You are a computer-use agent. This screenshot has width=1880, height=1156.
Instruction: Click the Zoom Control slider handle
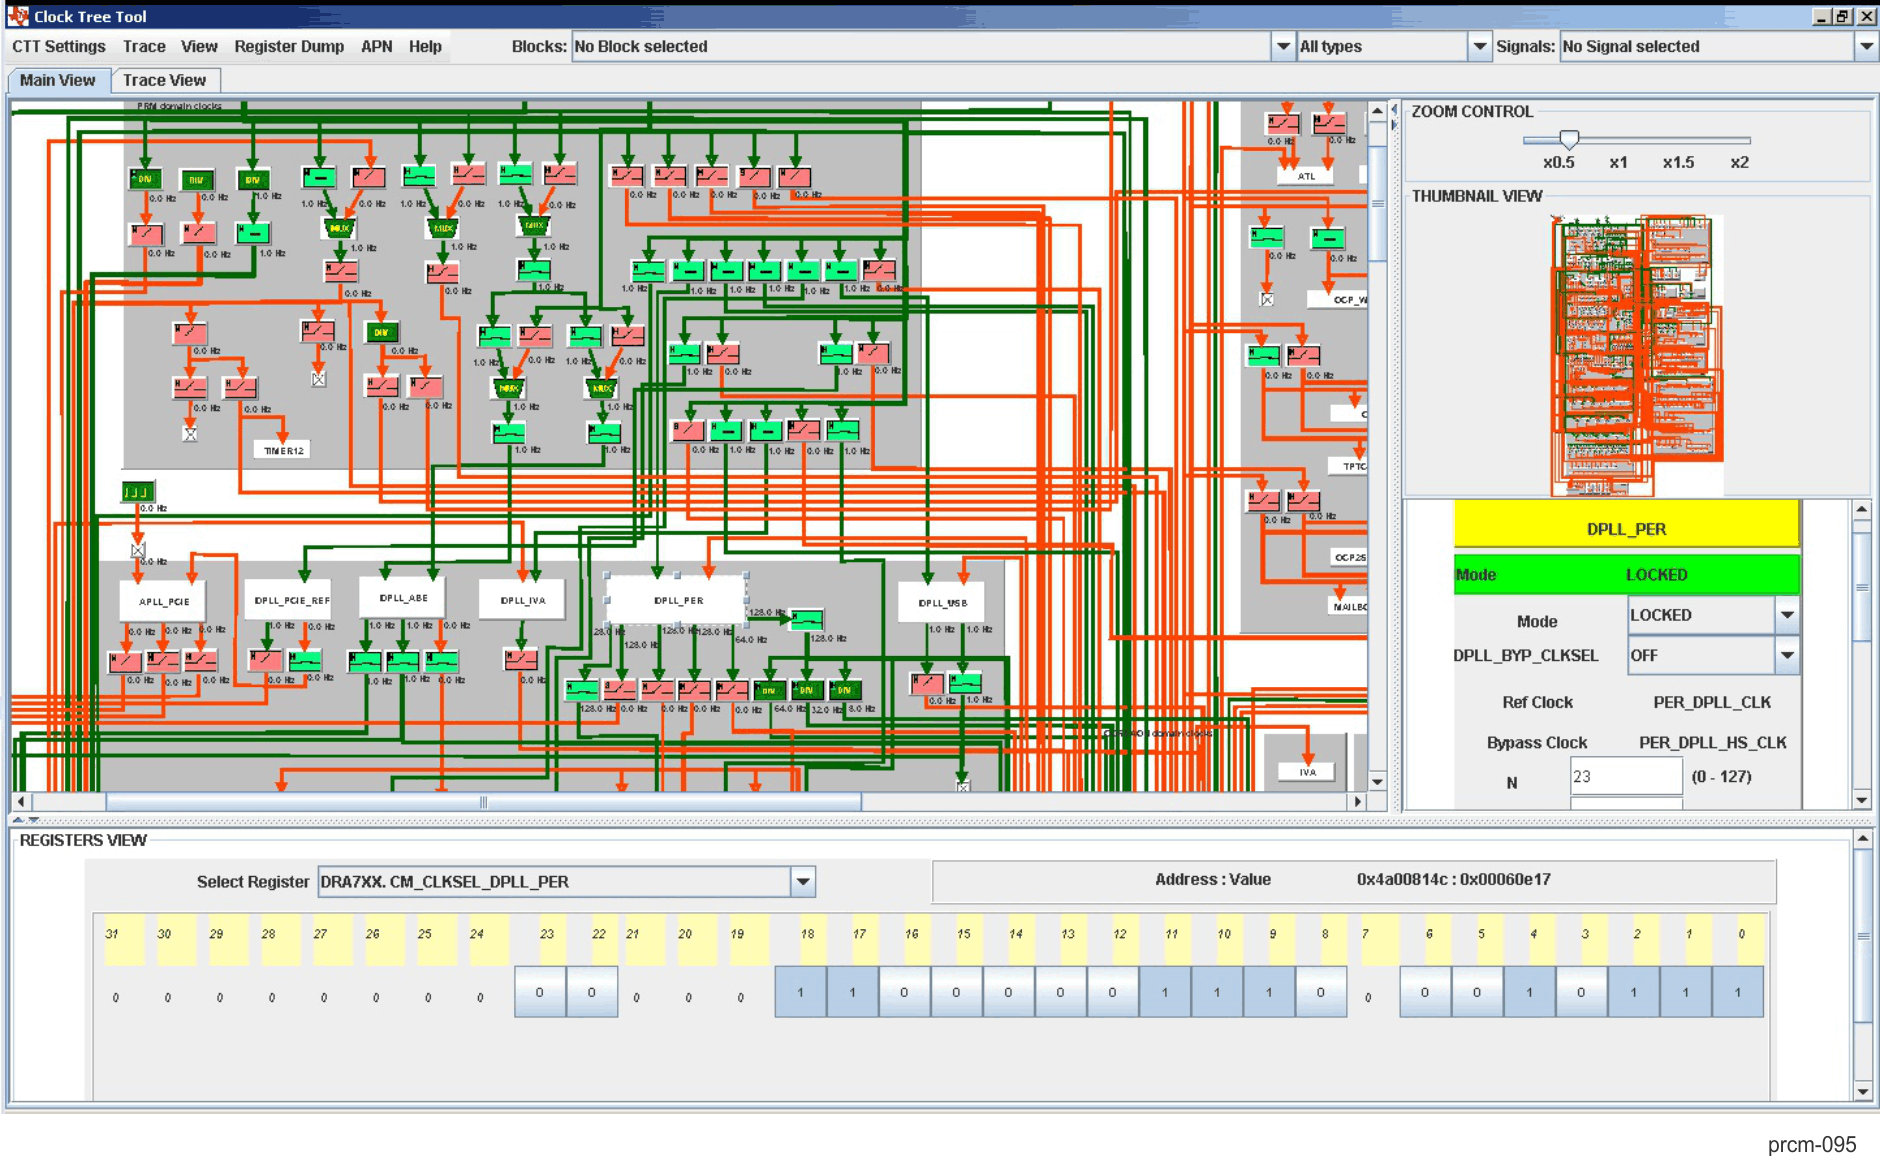pyautogui.click(x=1569, y=140)
